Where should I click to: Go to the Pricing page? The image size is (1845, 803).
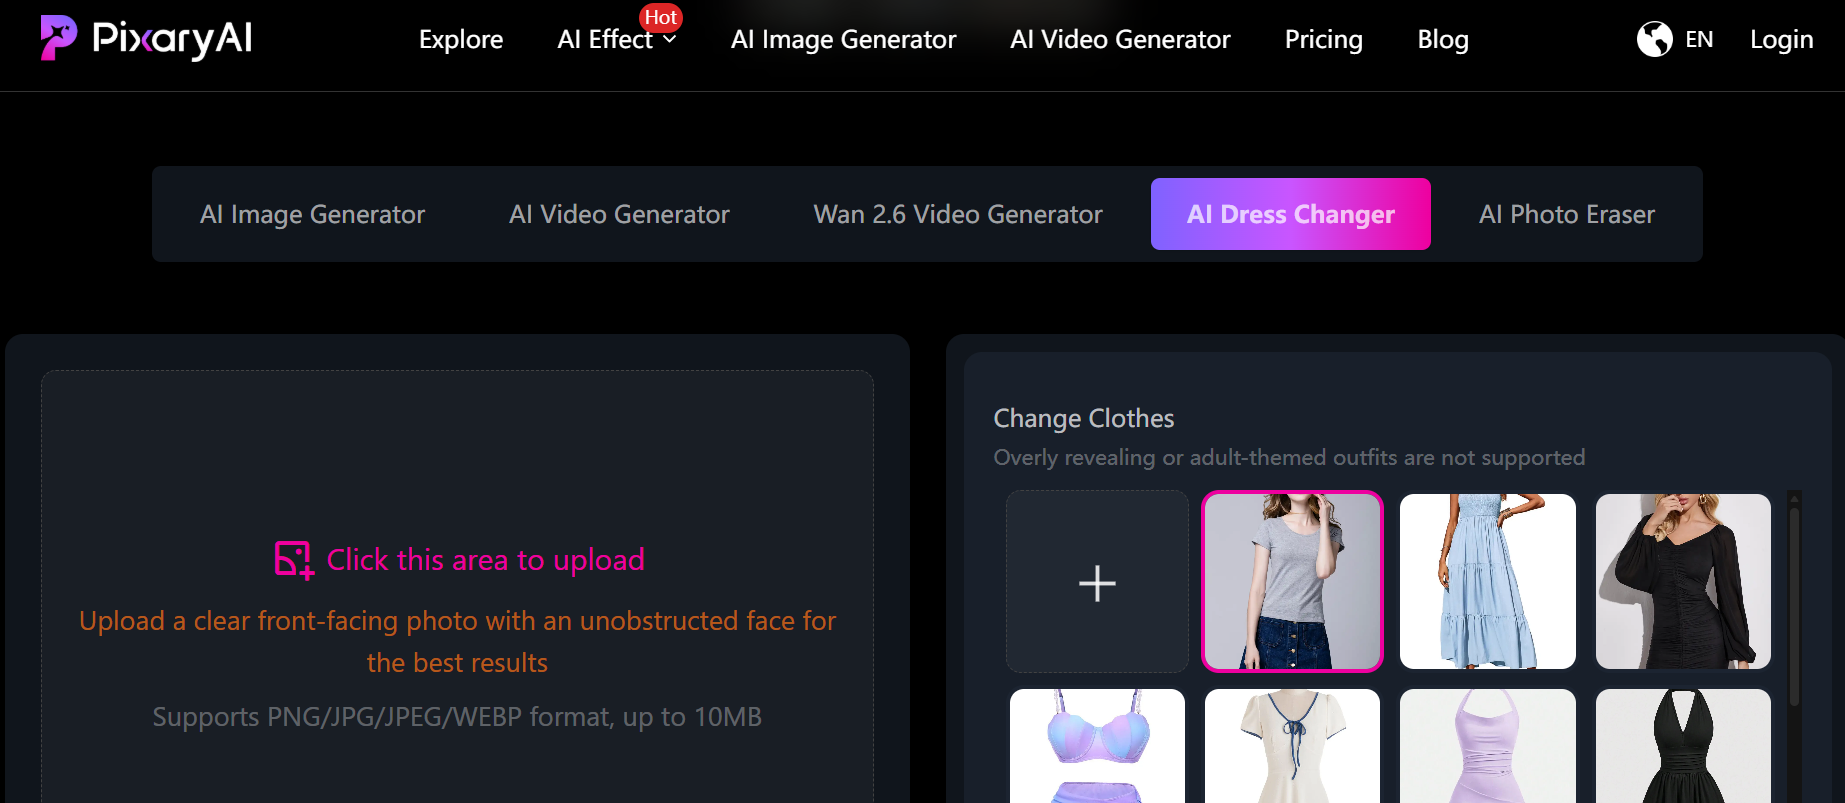point(1323,39)
